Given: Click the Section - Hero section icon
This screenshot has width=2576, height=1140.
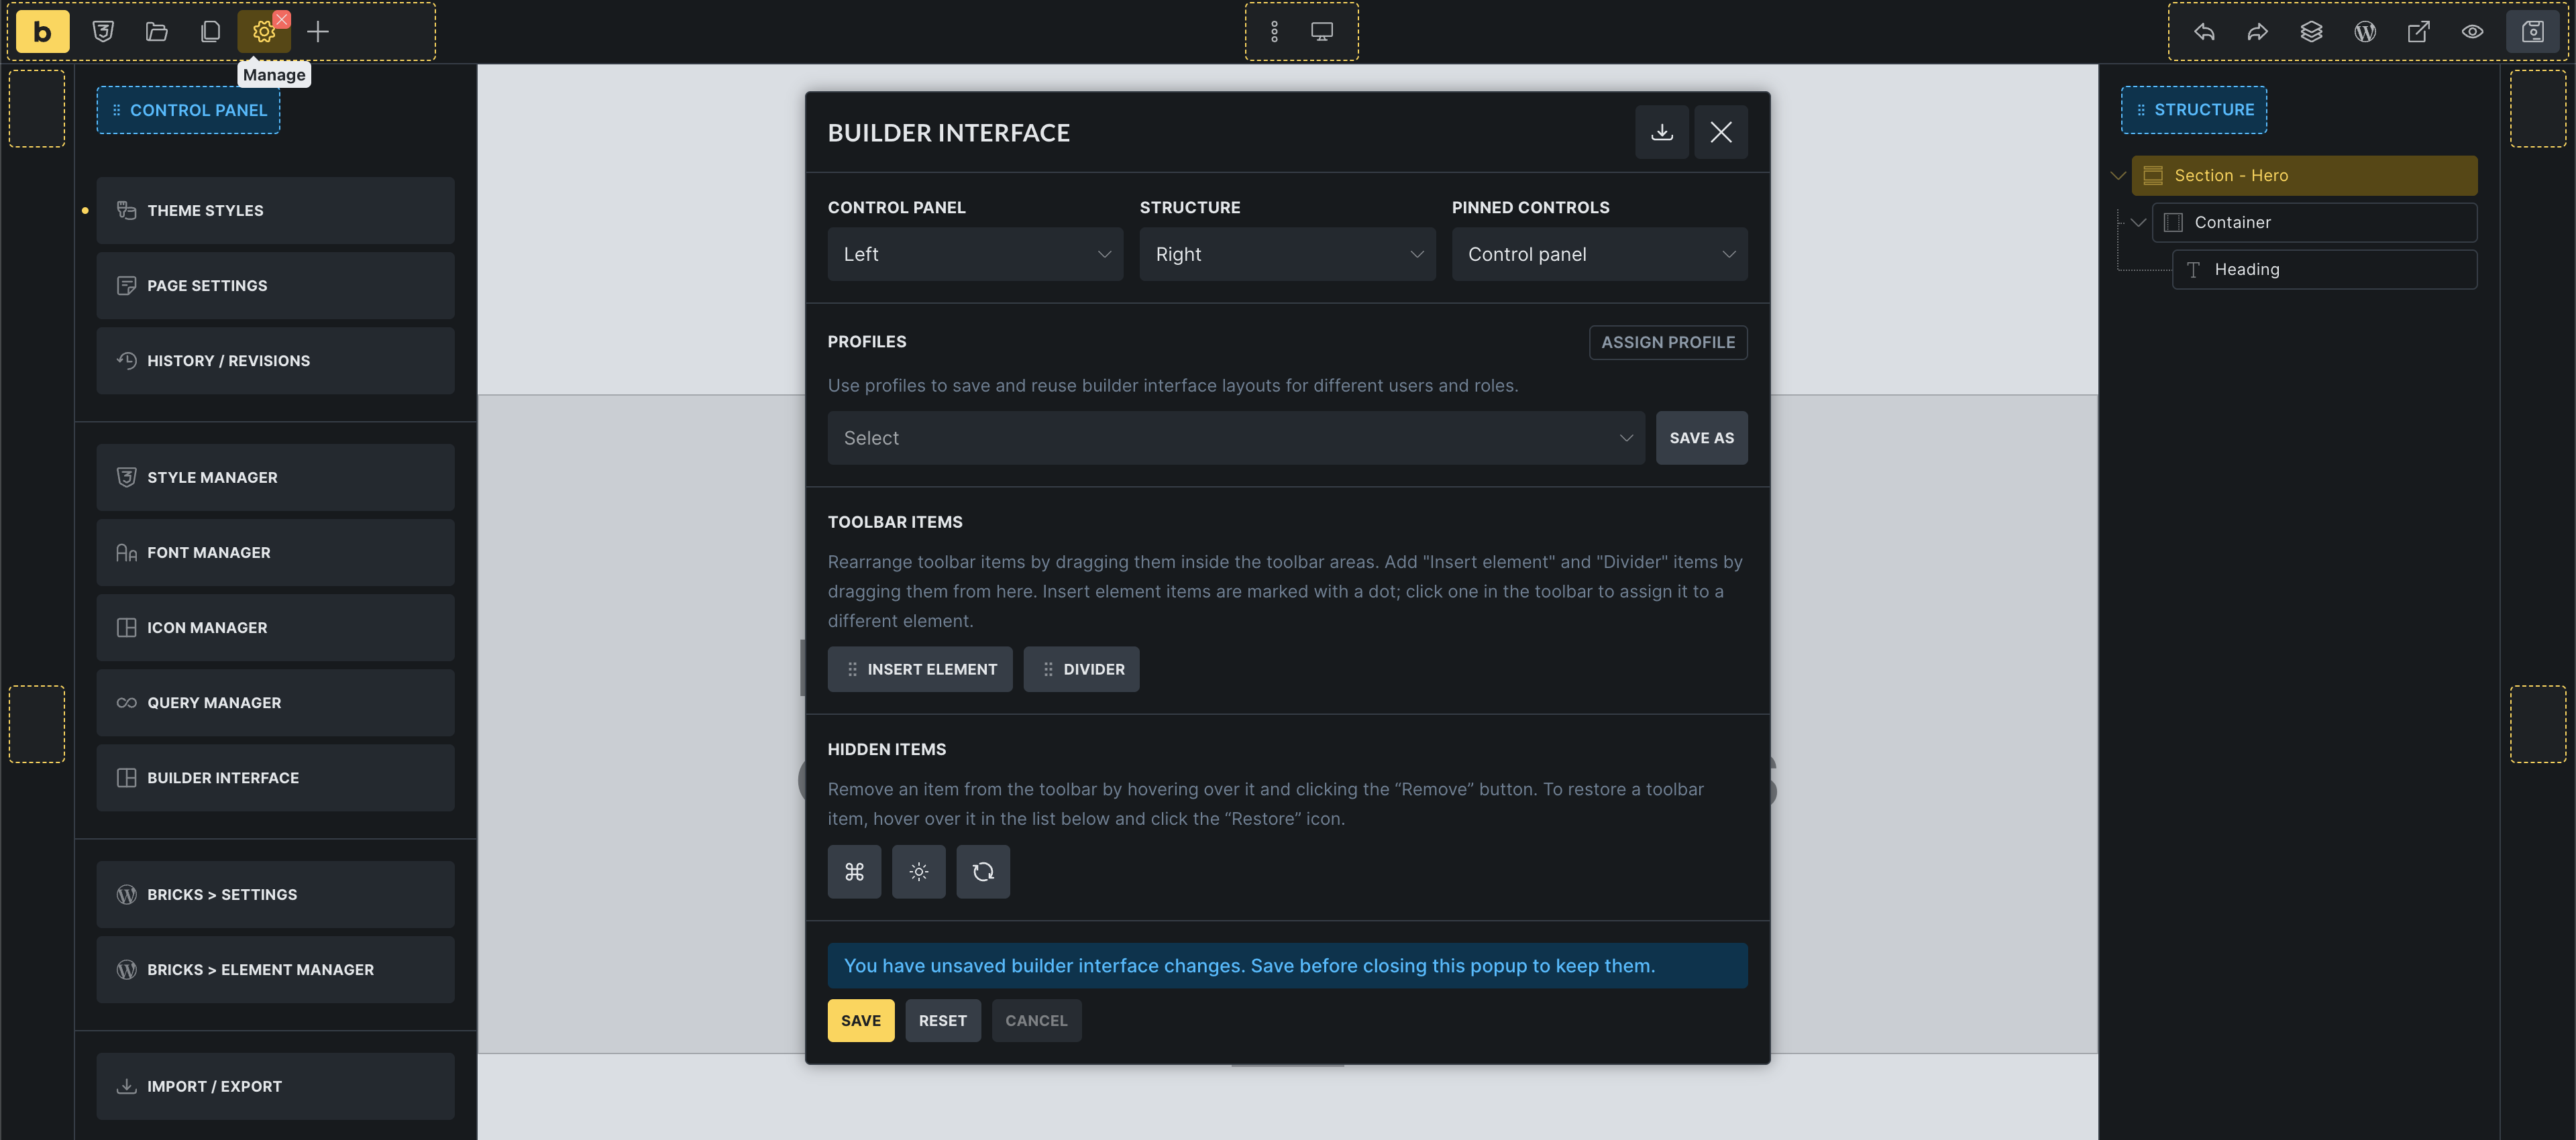Looking at the screenshot, I should click(2153, 175).
